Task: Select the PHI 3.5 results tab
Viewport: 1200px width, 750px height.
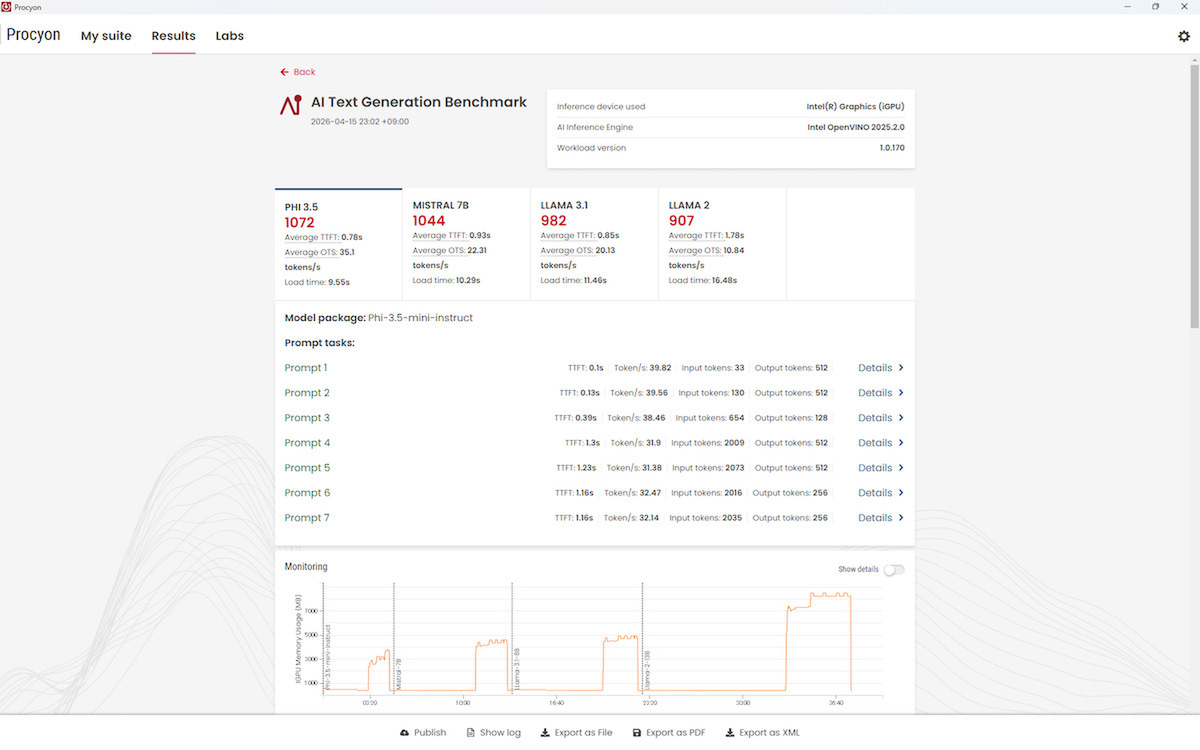Action: click(339, 244)
